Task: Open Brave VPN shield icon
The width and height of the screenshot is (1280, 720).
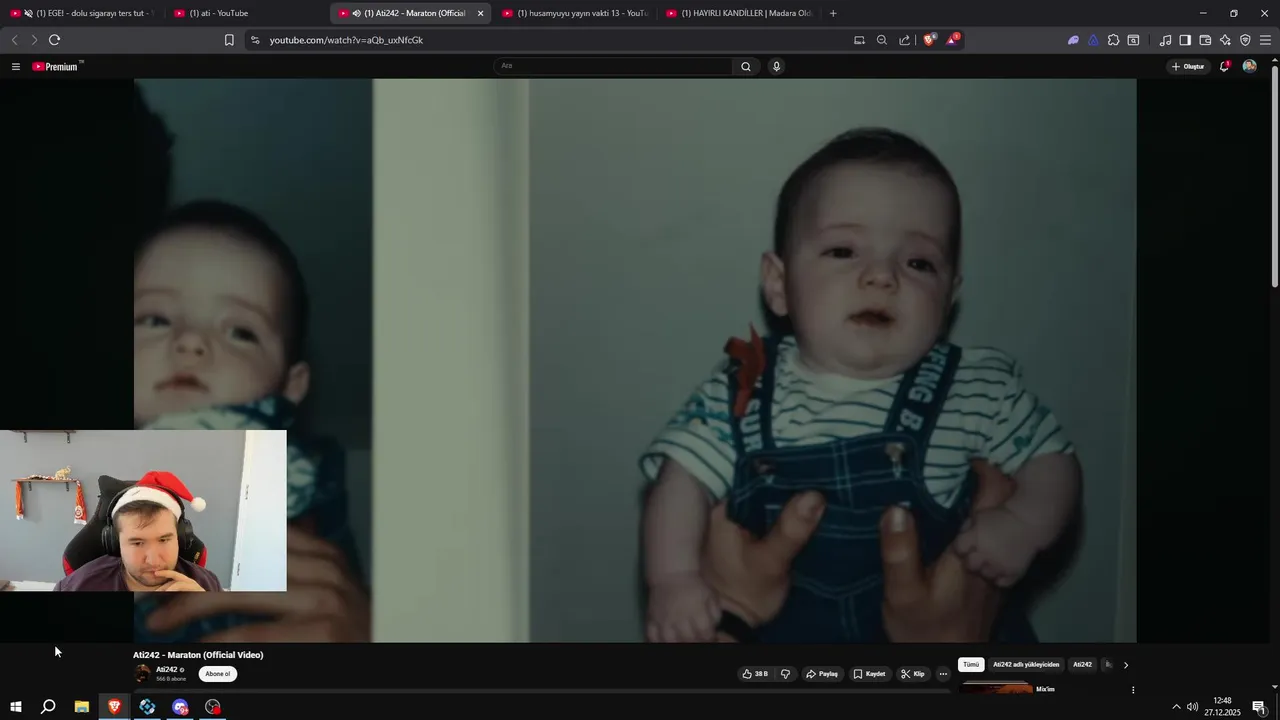Action: [1245, 40]
